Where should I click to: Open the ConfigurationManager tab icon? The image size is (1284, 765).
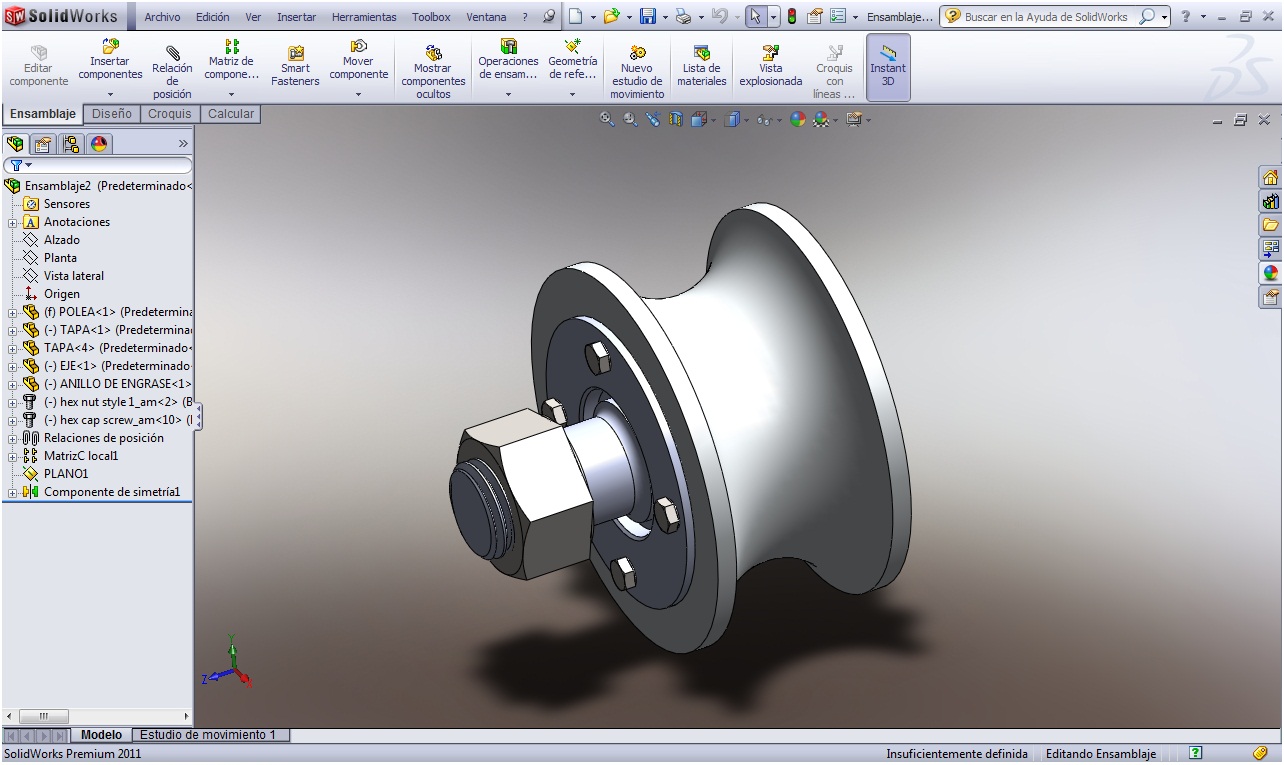point(71,143)
